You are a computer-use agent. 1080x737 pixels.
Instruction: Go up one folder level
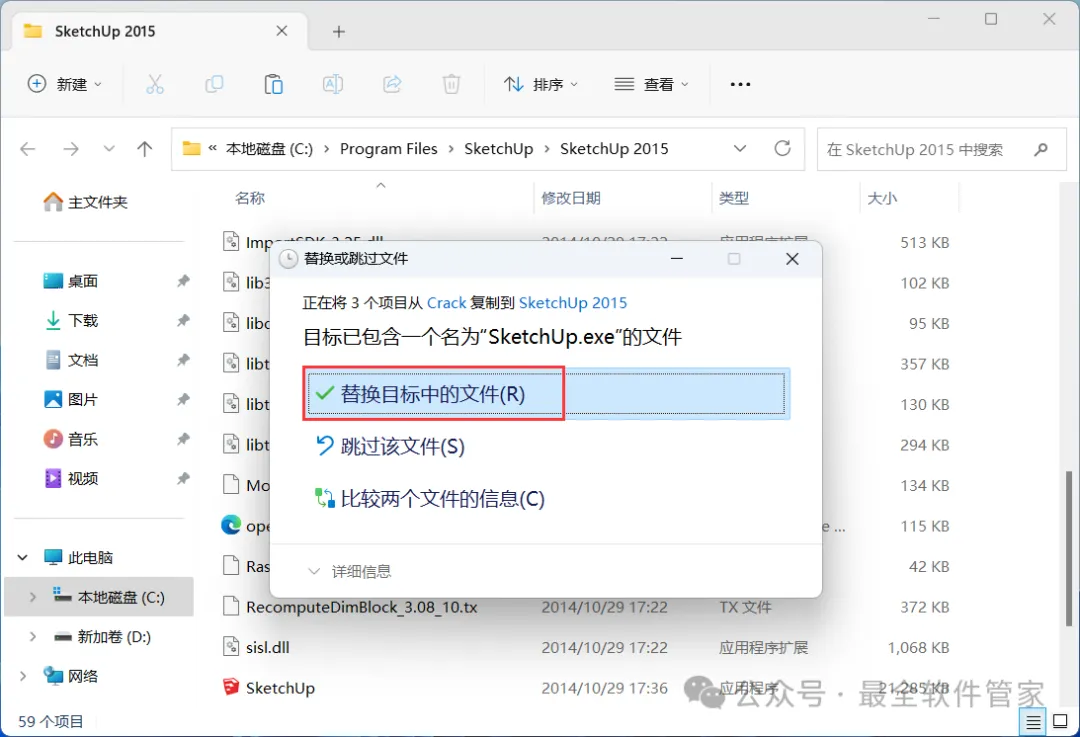145,149
